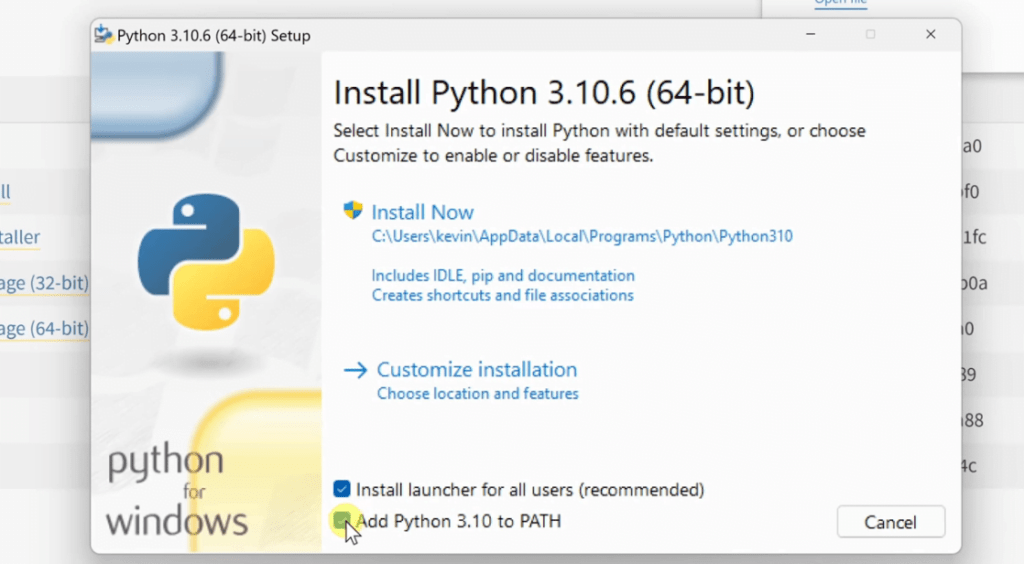
Task: Close the Python 3.10.6 Setup dialog
Action: pyautogui.click(x=930, y=35)
